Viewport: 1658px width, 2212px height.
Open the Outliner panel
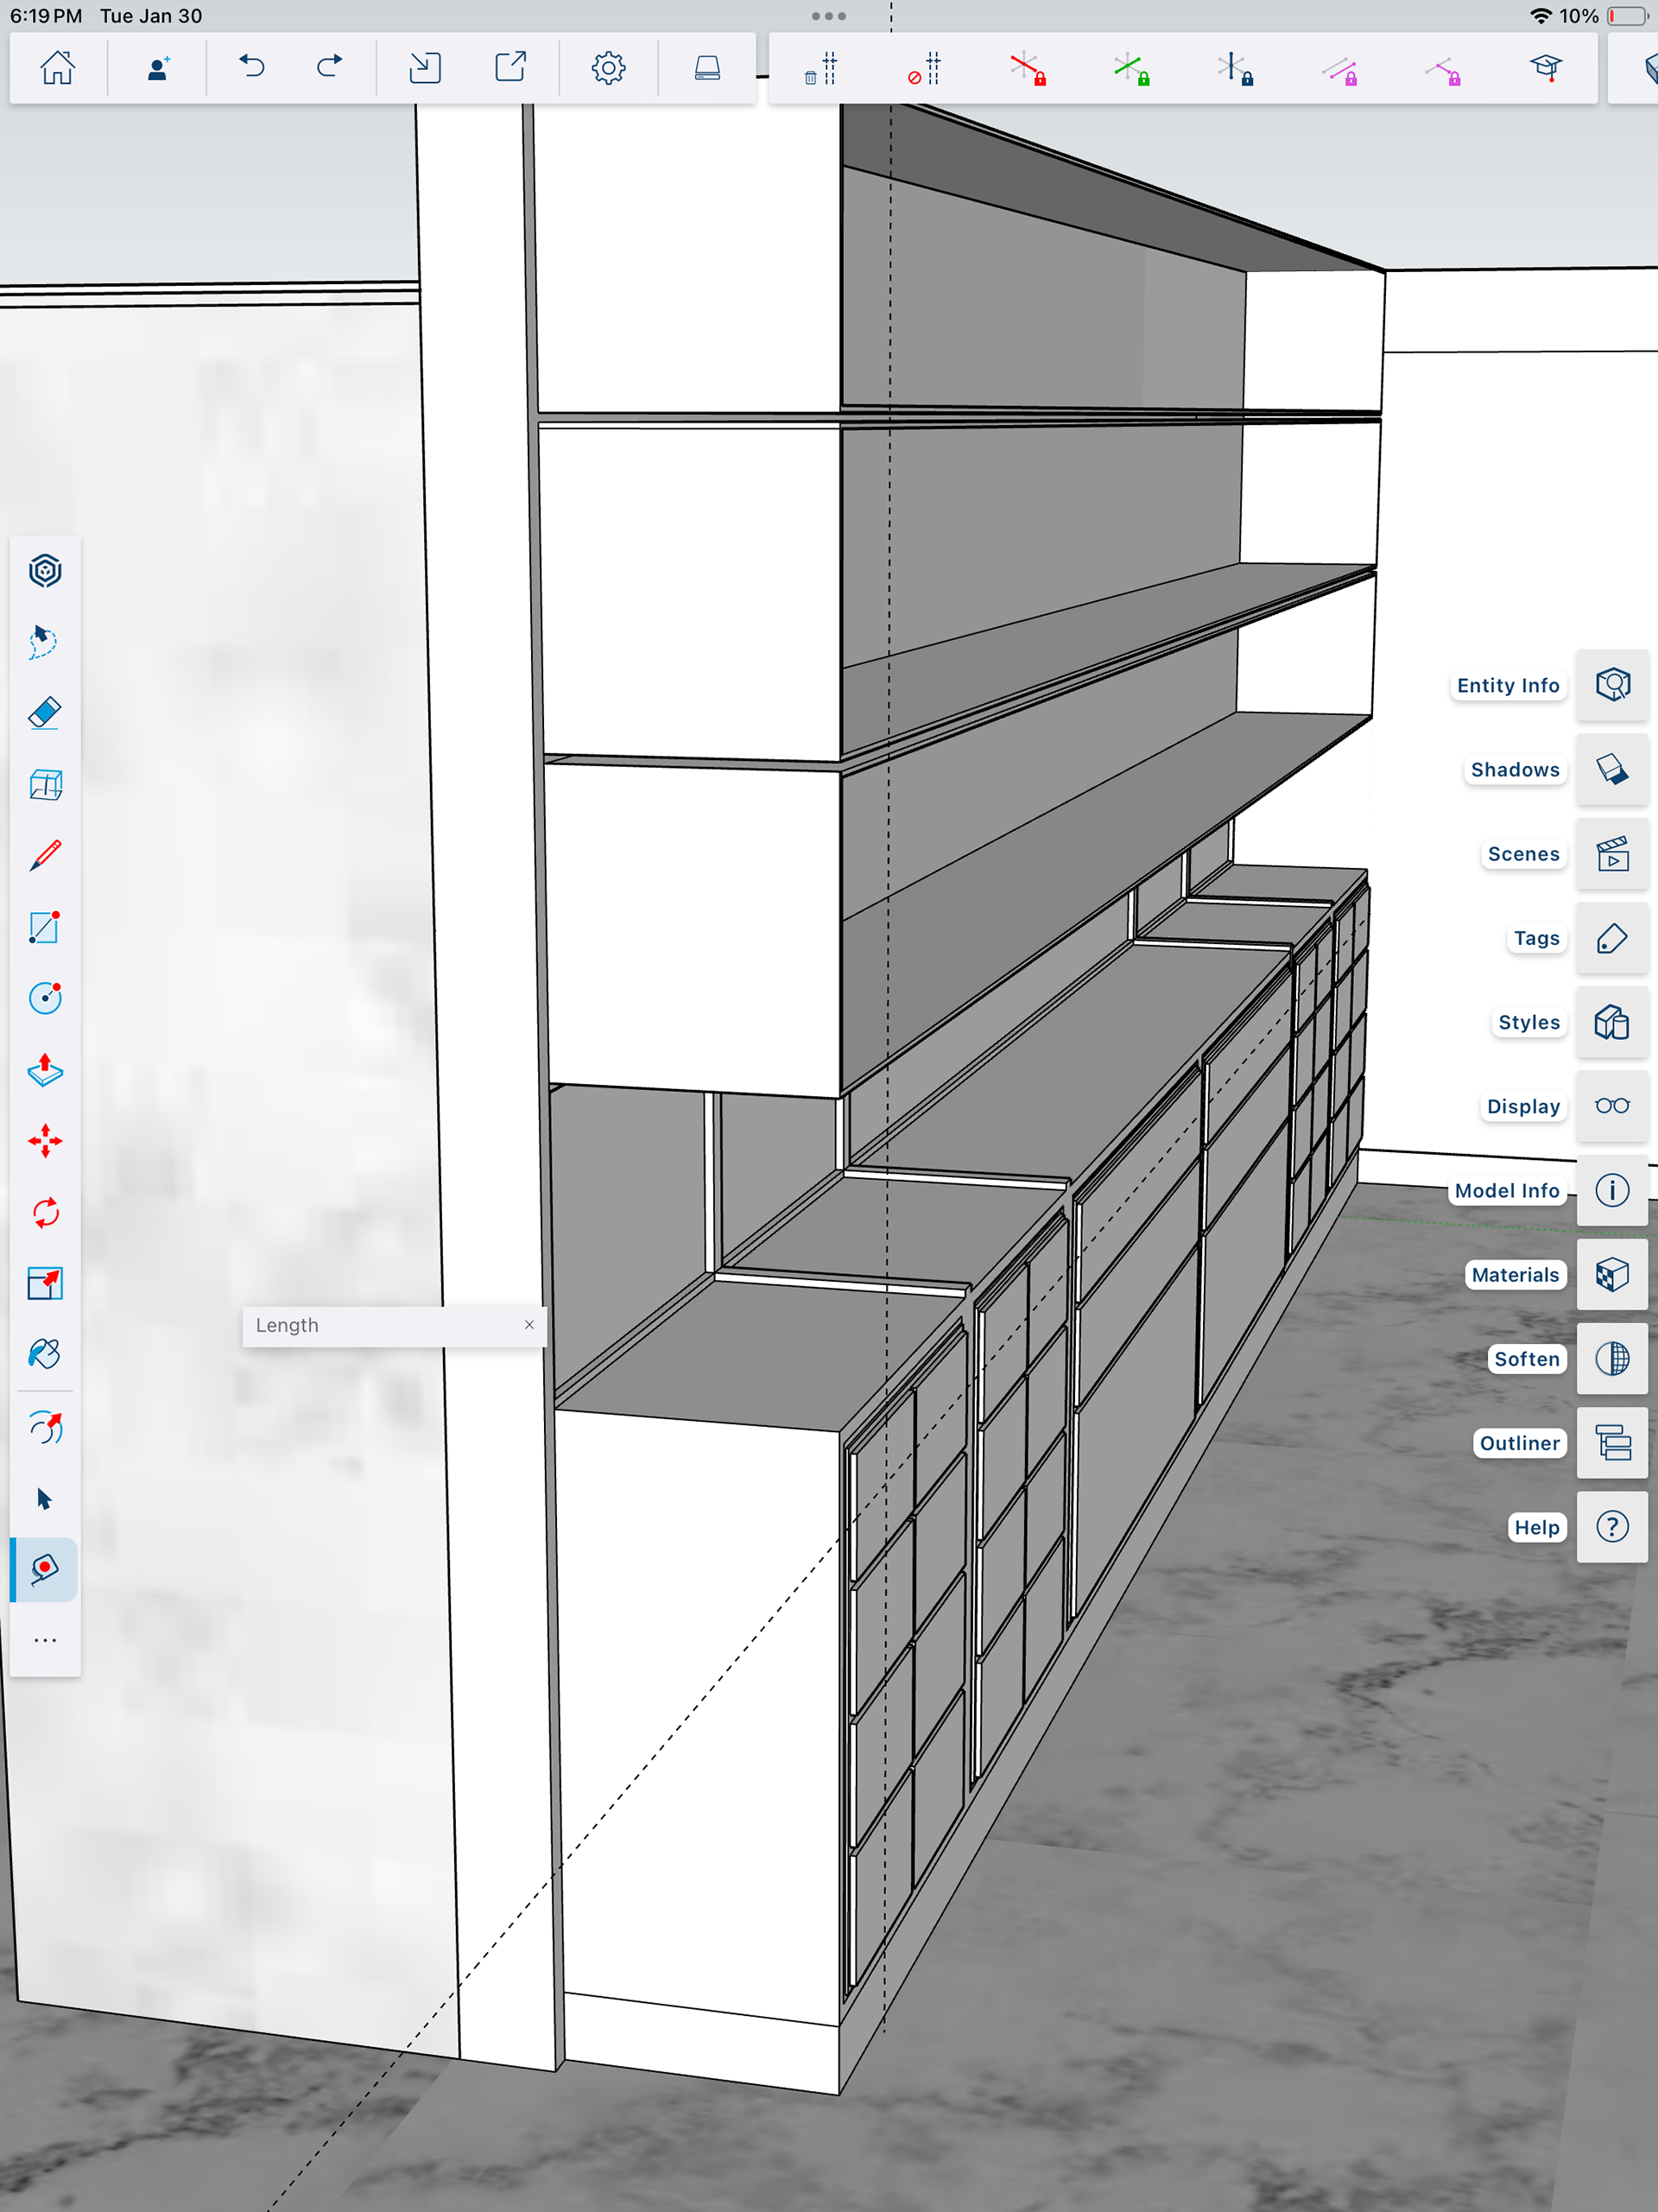(1611, 1443)
